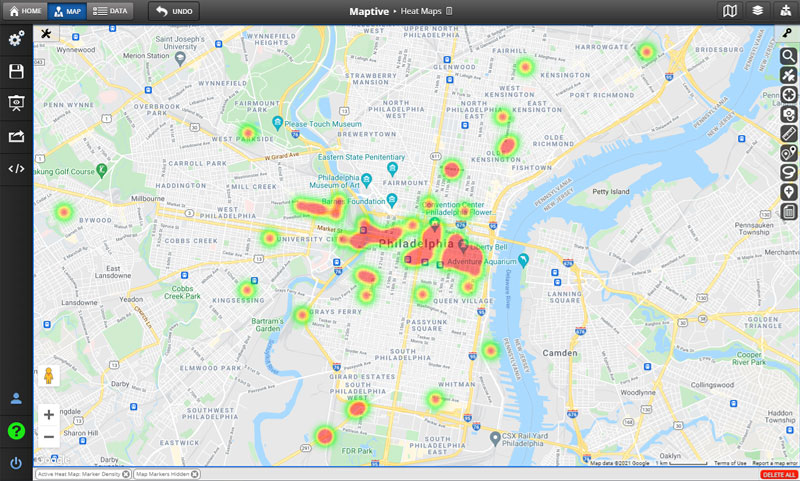This screenshot has height=481, width=800.
Task: Click the save floppy disk icon
Action: 16,72
